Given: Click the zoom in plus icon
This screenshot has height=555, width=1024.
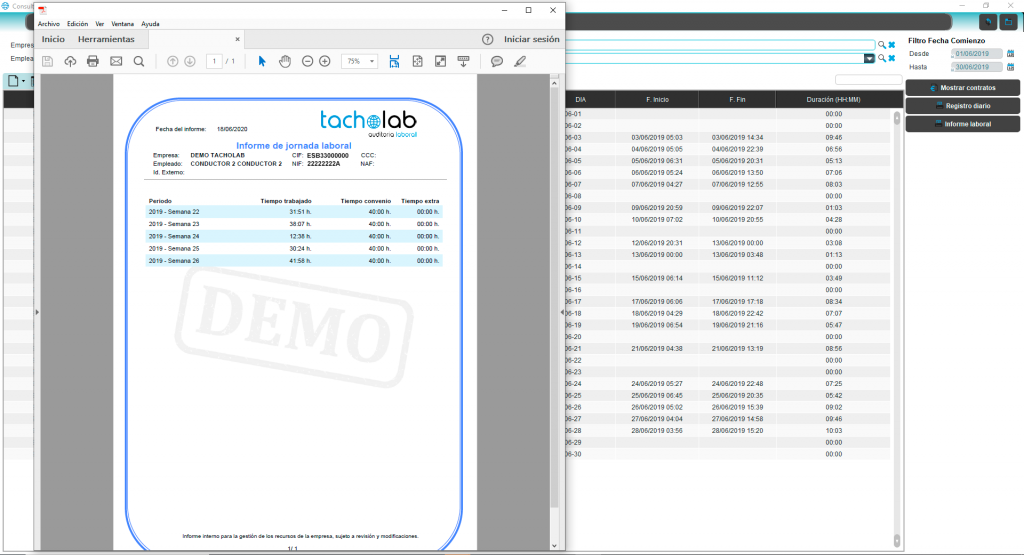Looking at the screenshot, I should tap(324, 61).
